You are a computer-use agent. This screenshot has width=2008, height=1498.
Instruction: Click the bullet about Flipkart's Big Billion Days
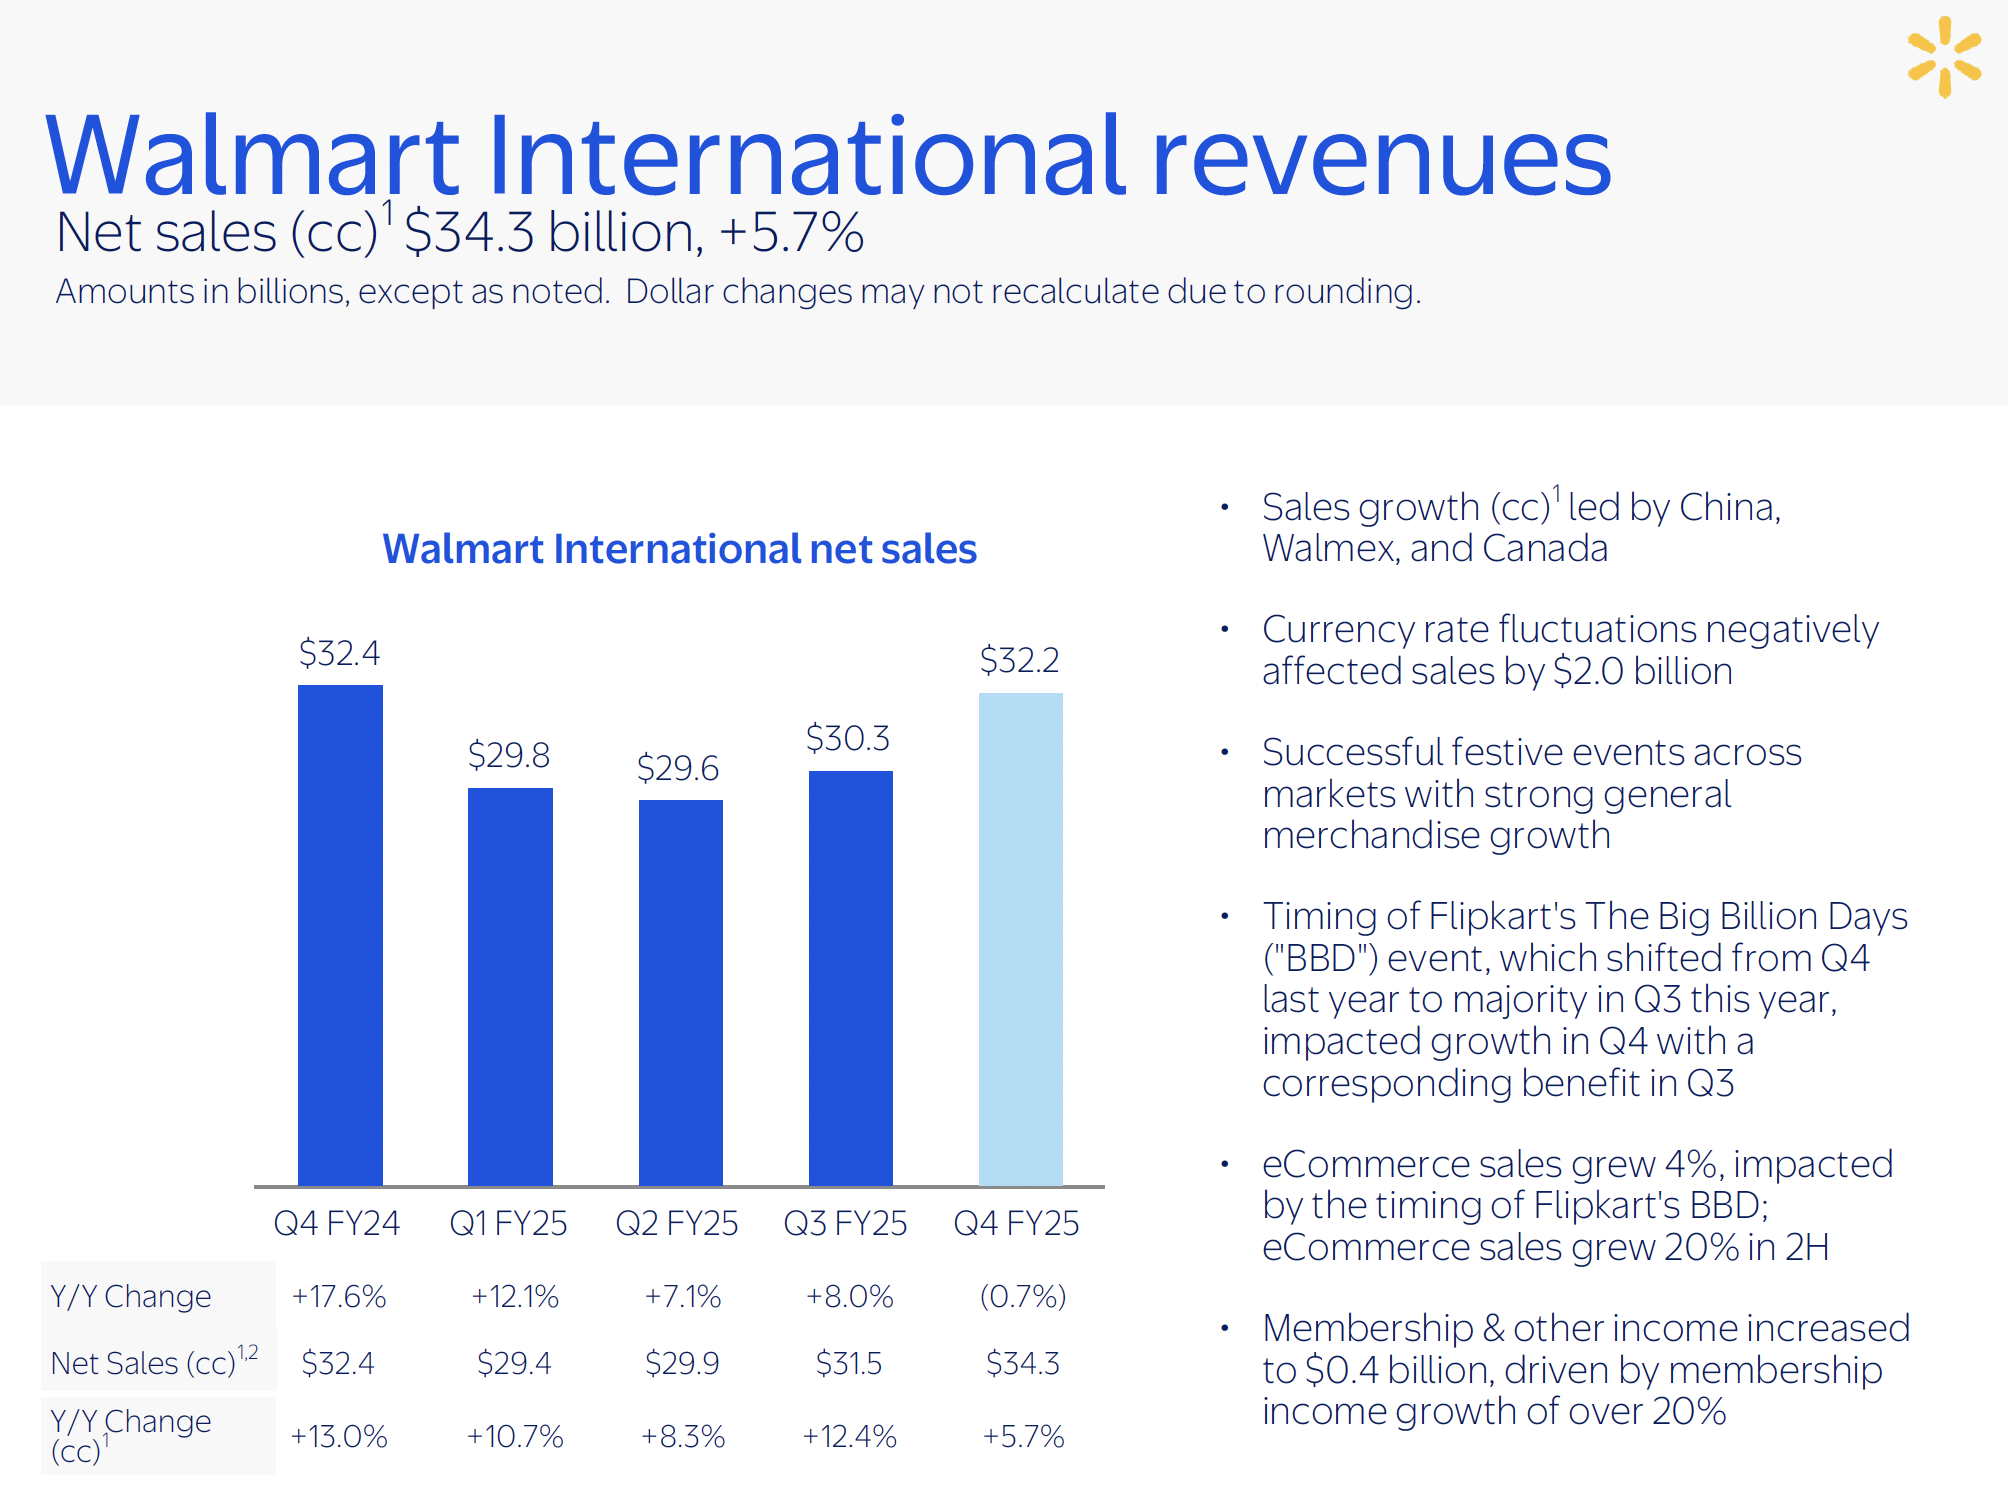(1584, 999)
